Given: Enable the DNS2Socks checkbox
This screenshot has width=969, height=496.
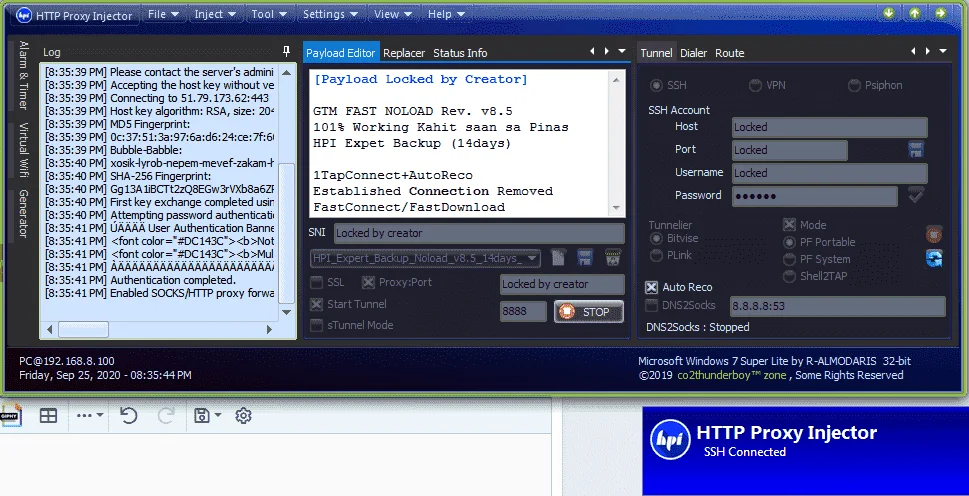Looking at the screenshot, I should tap(651, 305).
